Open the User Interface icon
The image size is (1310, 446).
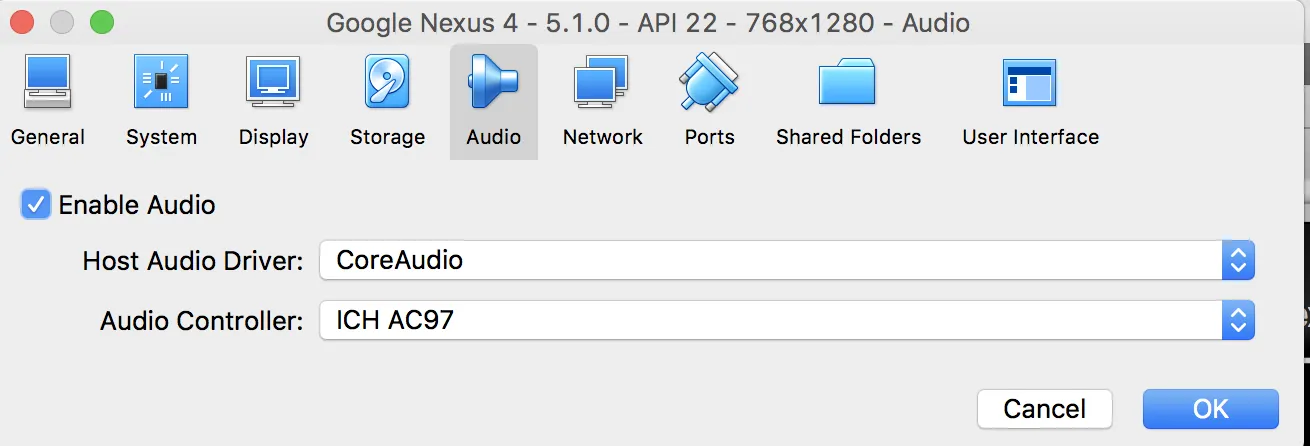click(1029, 82)
